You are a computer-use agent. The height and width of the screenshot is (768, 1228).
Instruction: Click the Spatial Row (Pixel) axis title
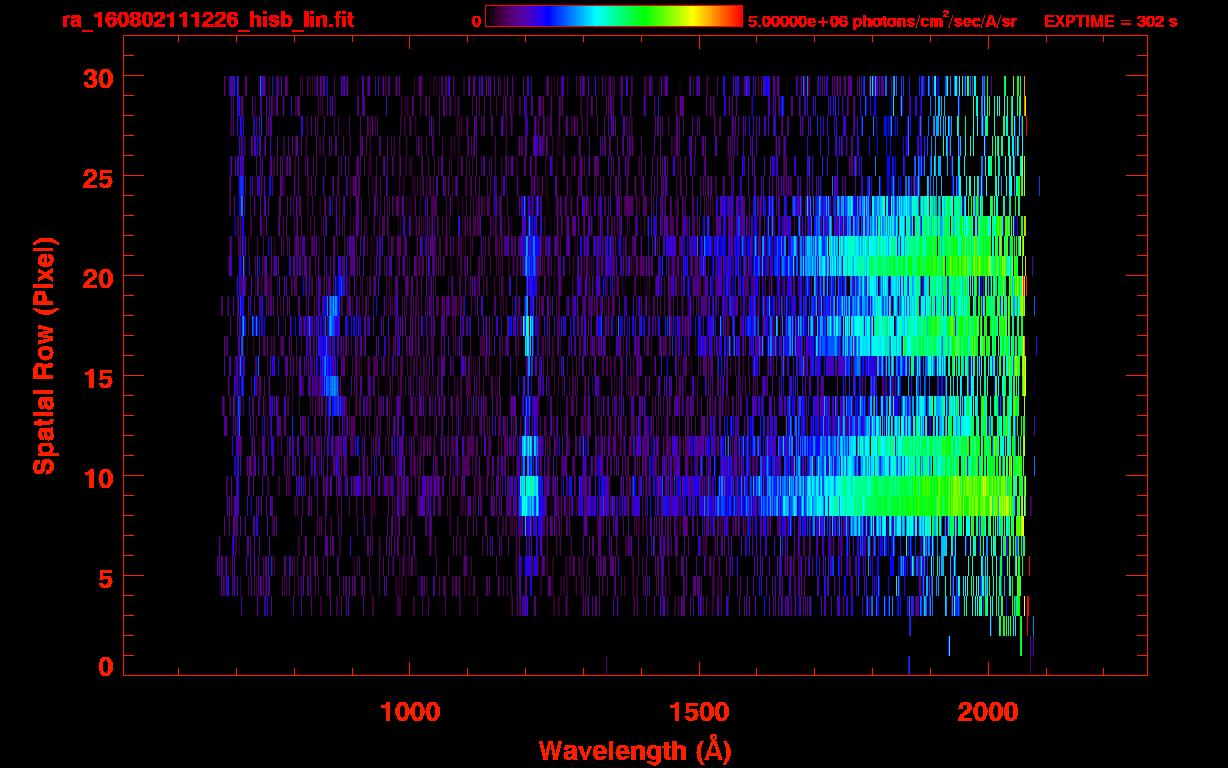coord(44,356)
